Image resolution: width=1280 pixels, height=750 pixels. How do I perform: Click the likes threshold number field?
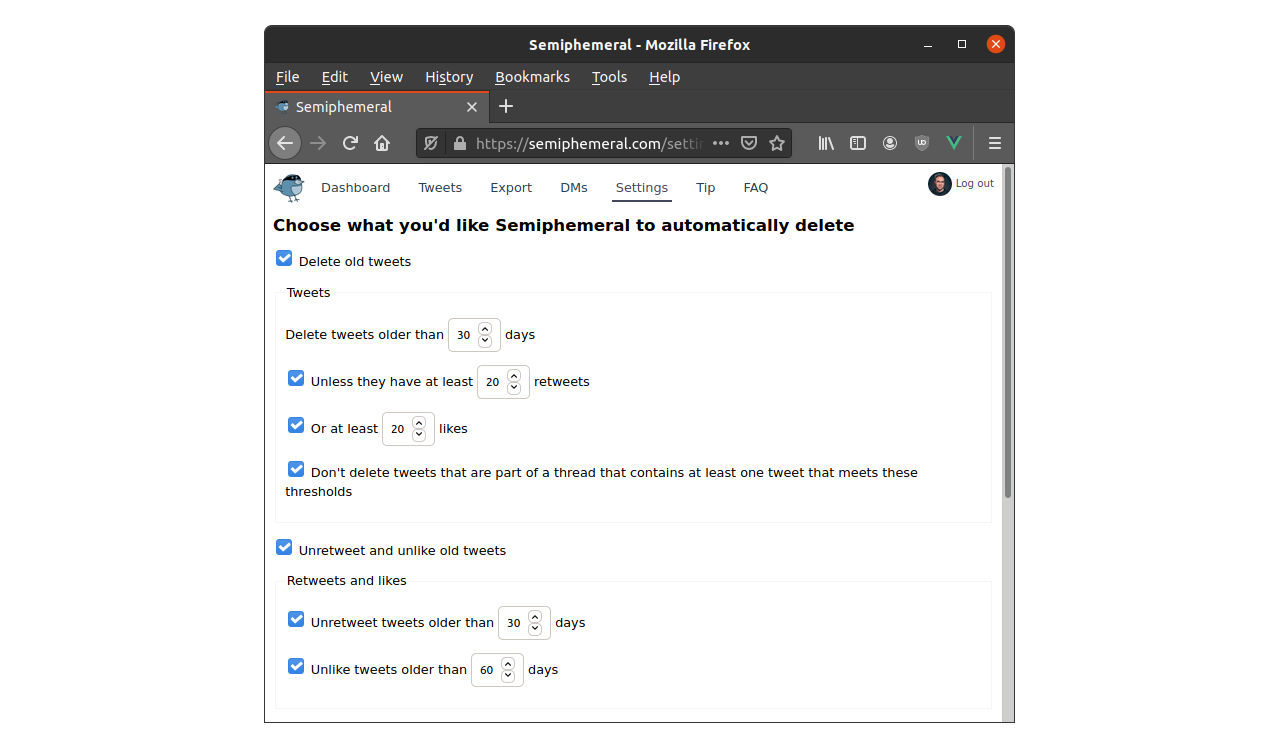click(408, 429)
